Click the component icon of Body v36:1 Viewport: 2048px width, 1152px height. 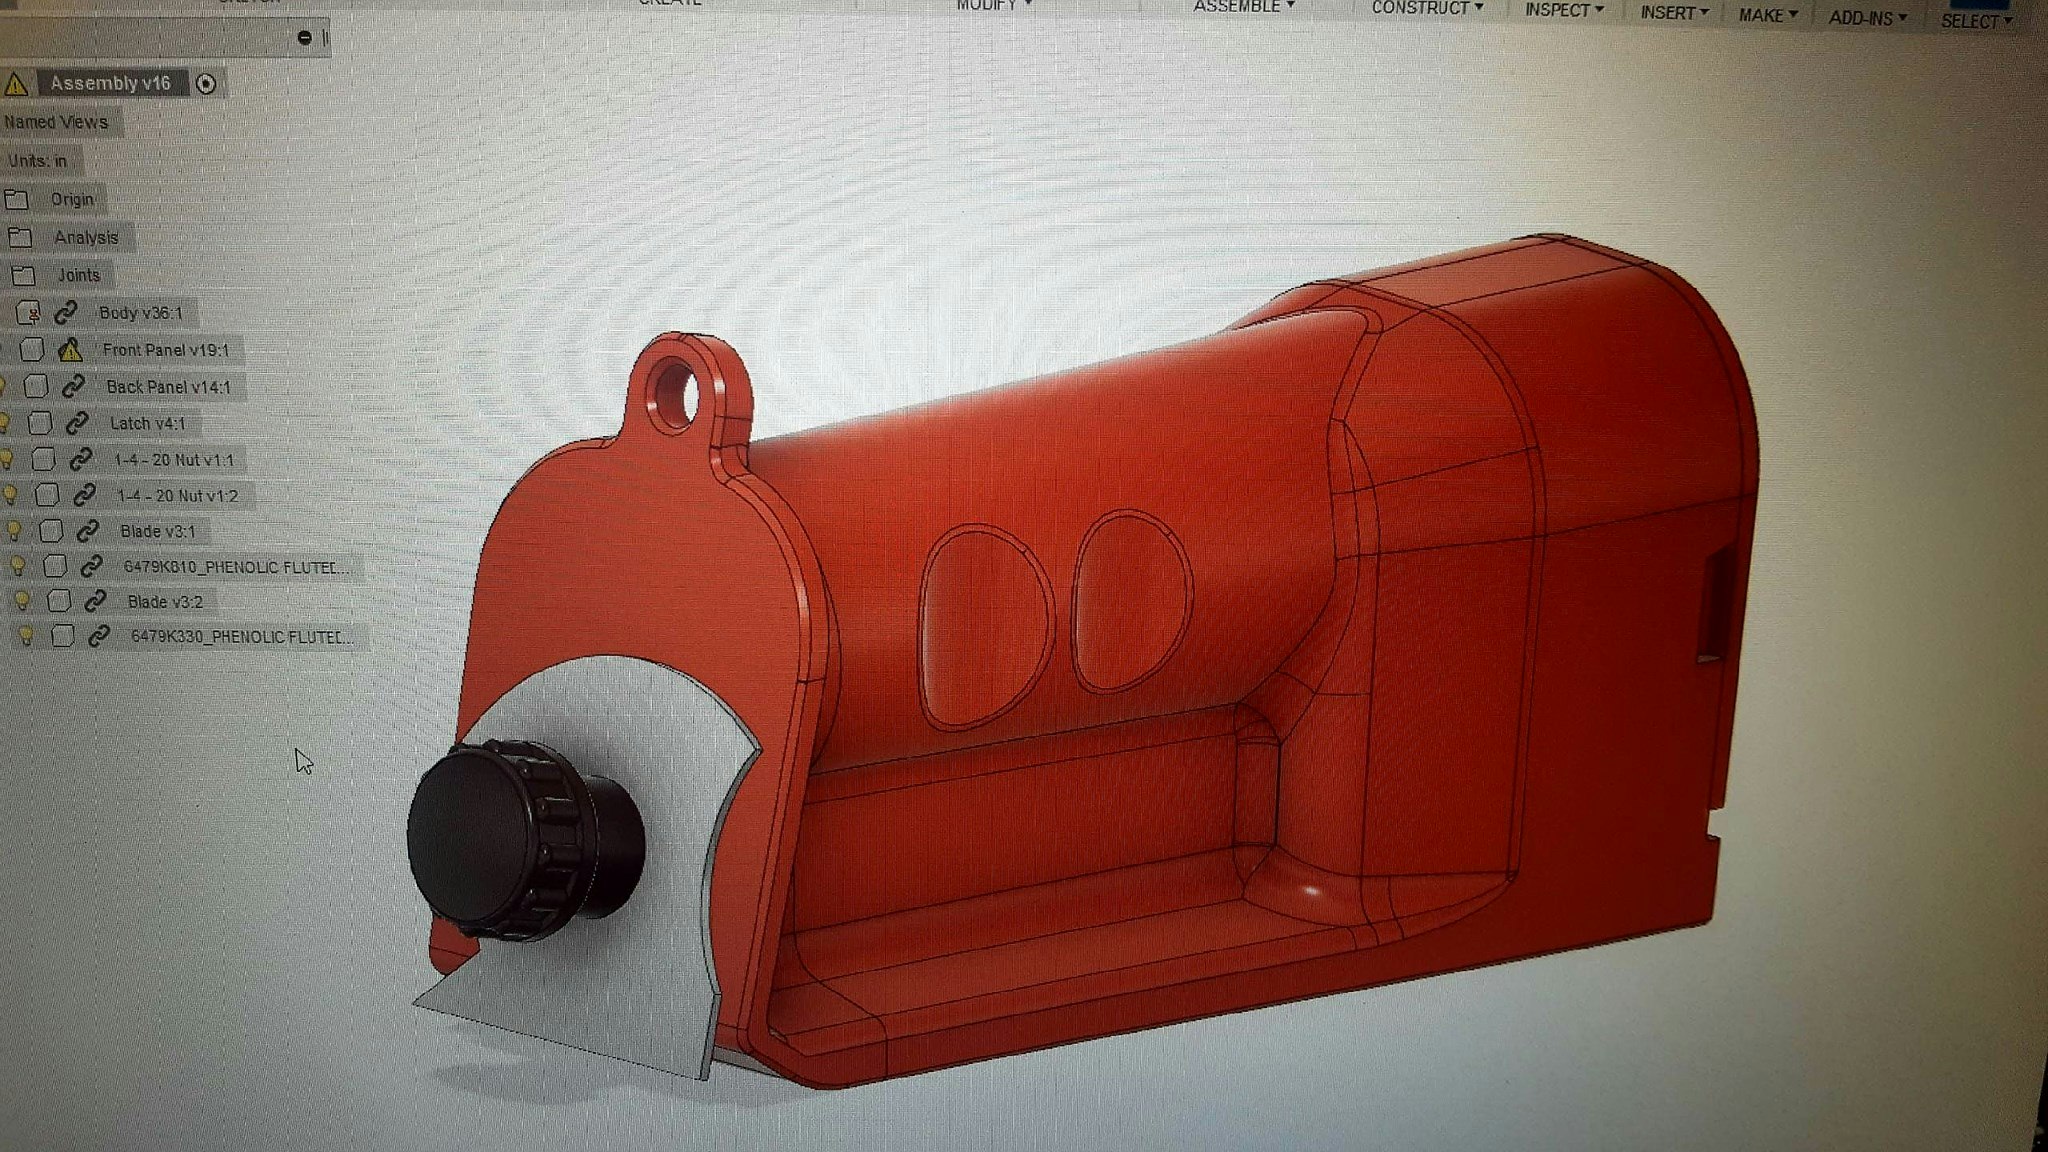tap(29, 313)
